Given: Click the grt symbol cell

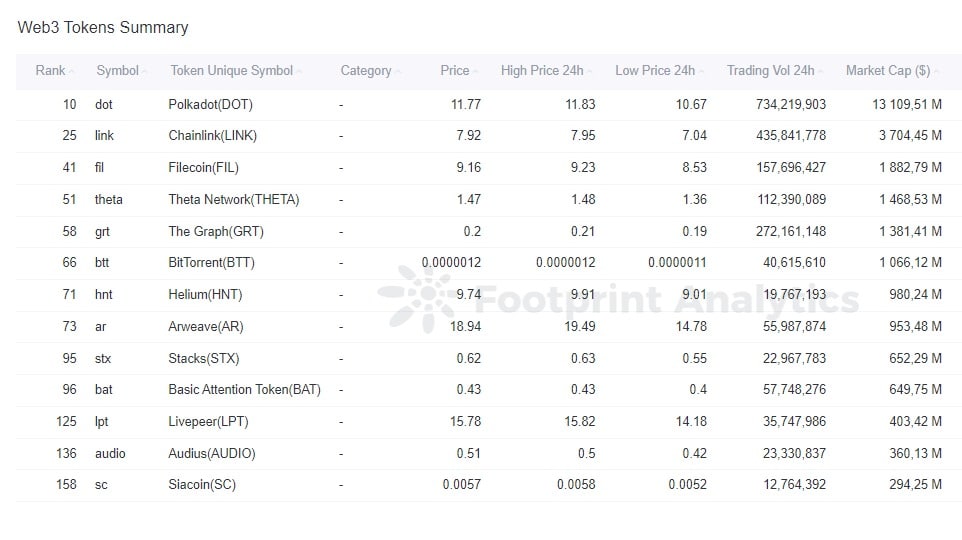Looking at the screenshot, I should click(x=102, y=231).
